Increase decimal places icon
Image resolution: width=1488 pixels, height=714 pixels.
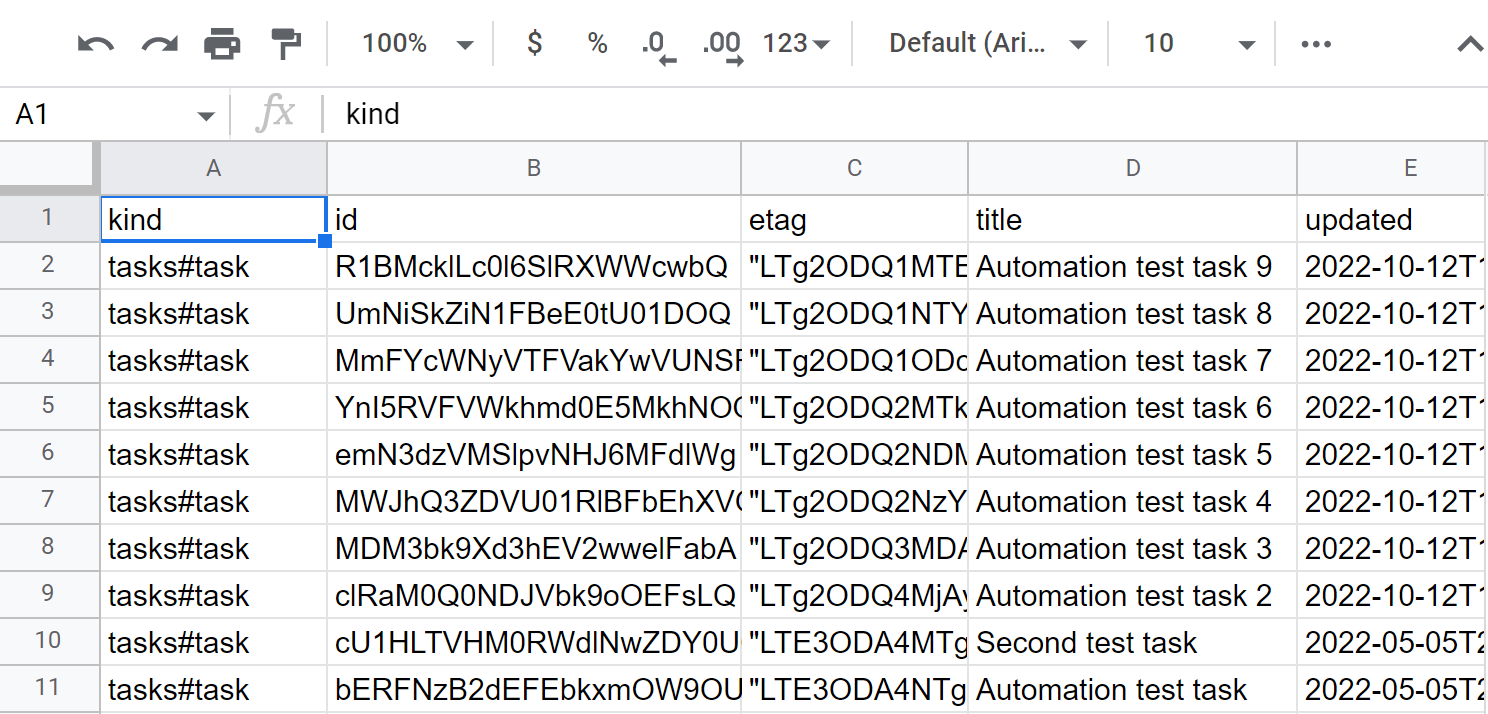click(722, 45)
